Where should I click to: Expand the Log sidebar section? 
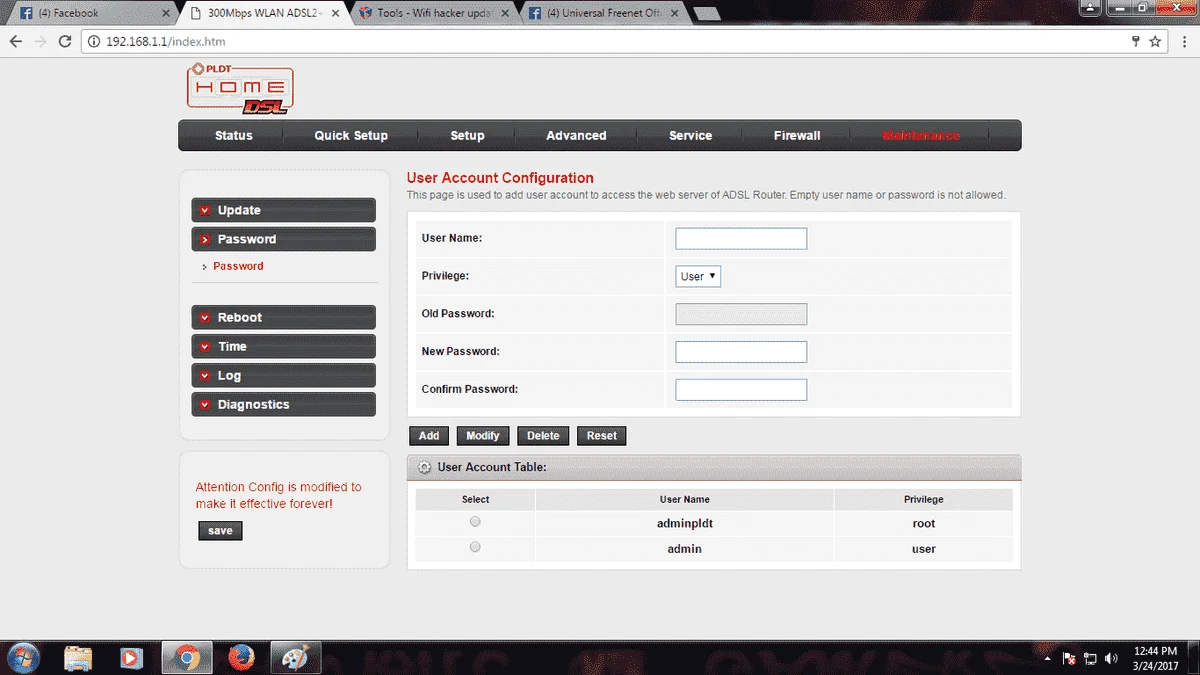pos(283,375)
